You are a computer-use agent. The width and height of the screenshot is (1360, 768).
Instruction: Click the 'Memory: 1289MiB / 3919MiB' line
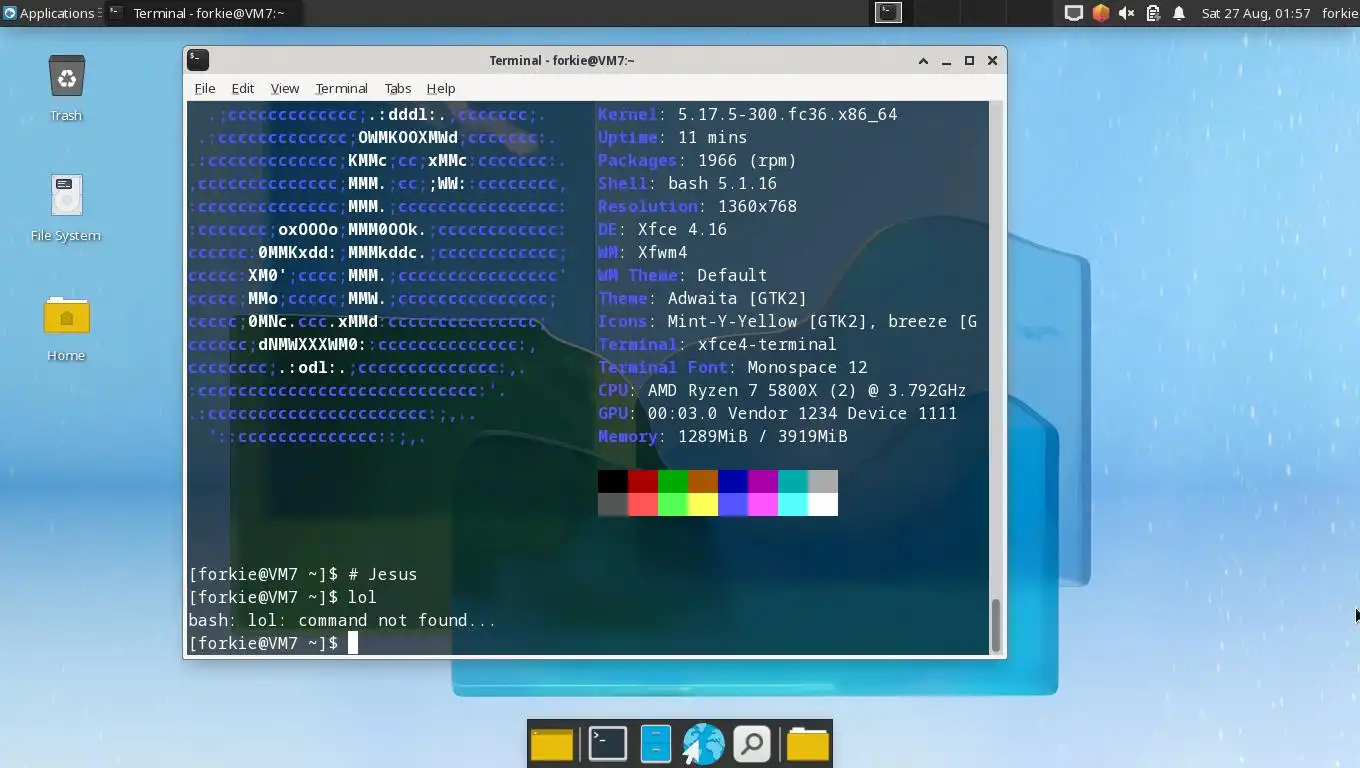723,436
